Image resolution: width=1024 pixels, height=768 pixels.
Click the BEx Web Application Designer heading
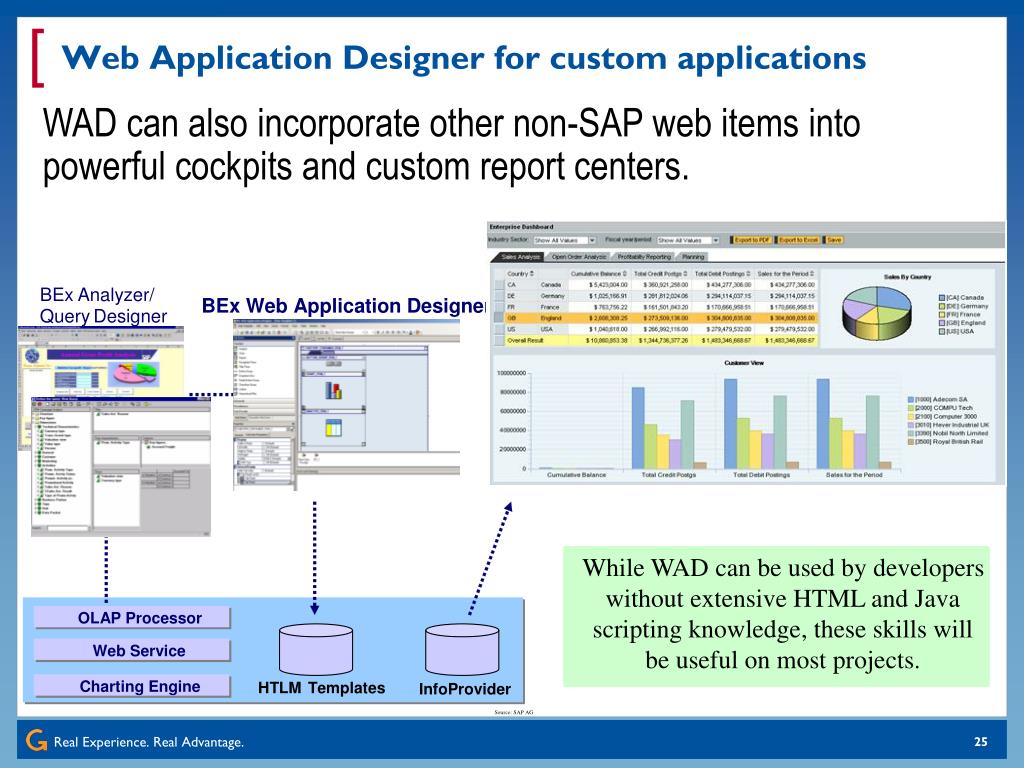(x=344, y=306)
